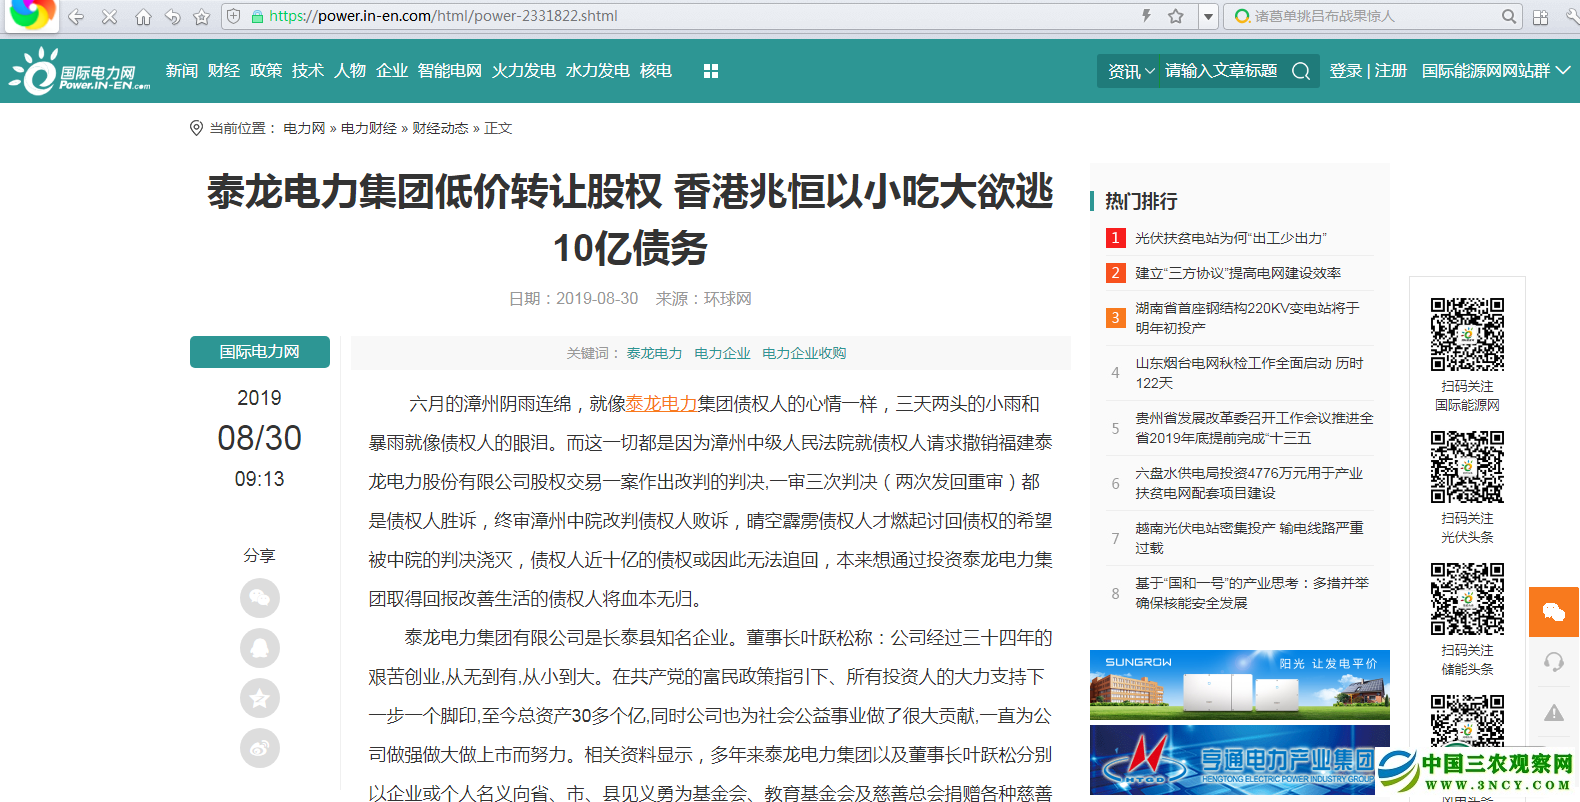The image size is (1580, 802).
Task: Open keyword tag 泰龙电力
Action: 654,353
